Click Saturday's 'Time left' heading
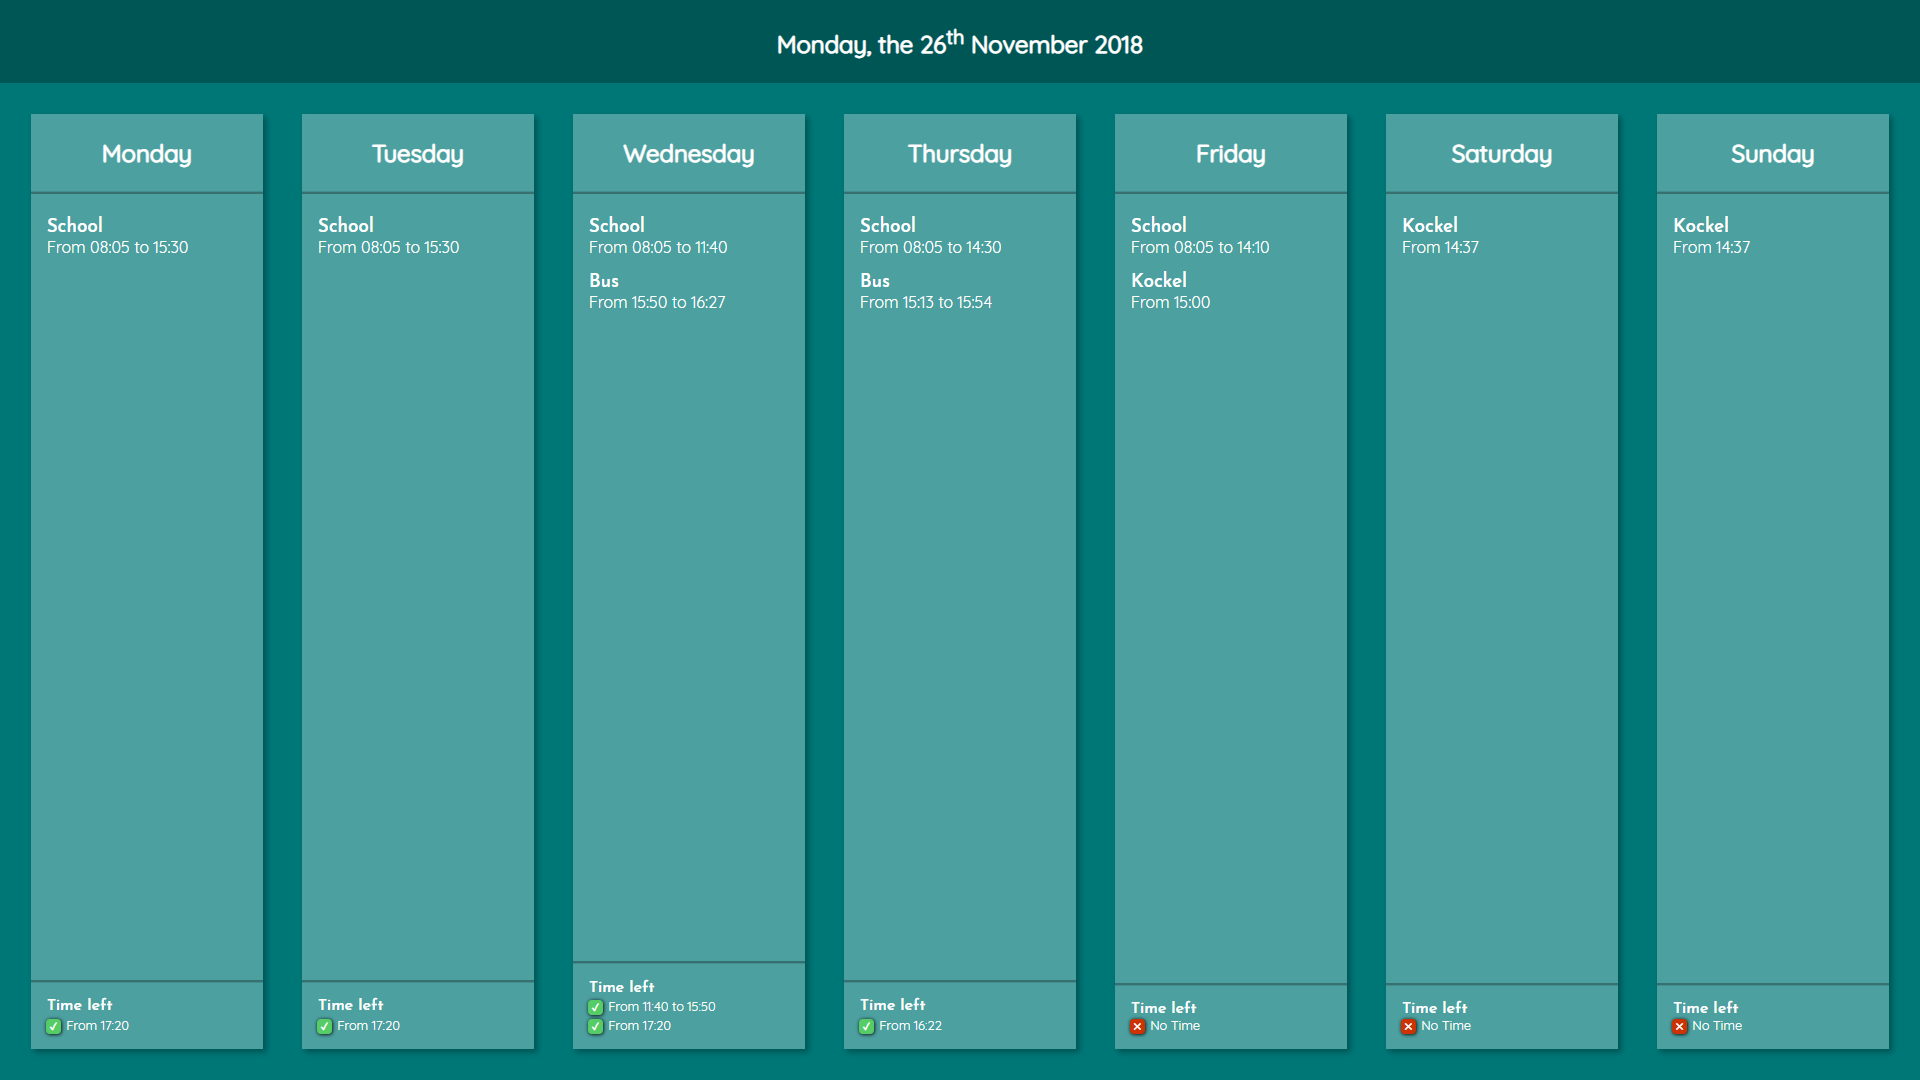Viewport: 1920px width, 1080px height. click(1435, 1007)
